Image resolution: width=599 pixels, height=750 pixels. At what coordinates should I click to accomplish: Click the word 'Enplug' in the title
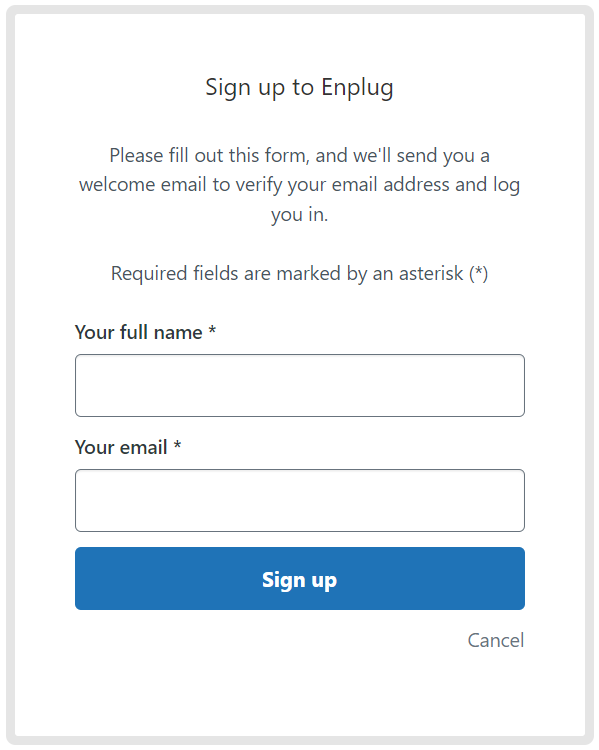click(x=357, y=89)
